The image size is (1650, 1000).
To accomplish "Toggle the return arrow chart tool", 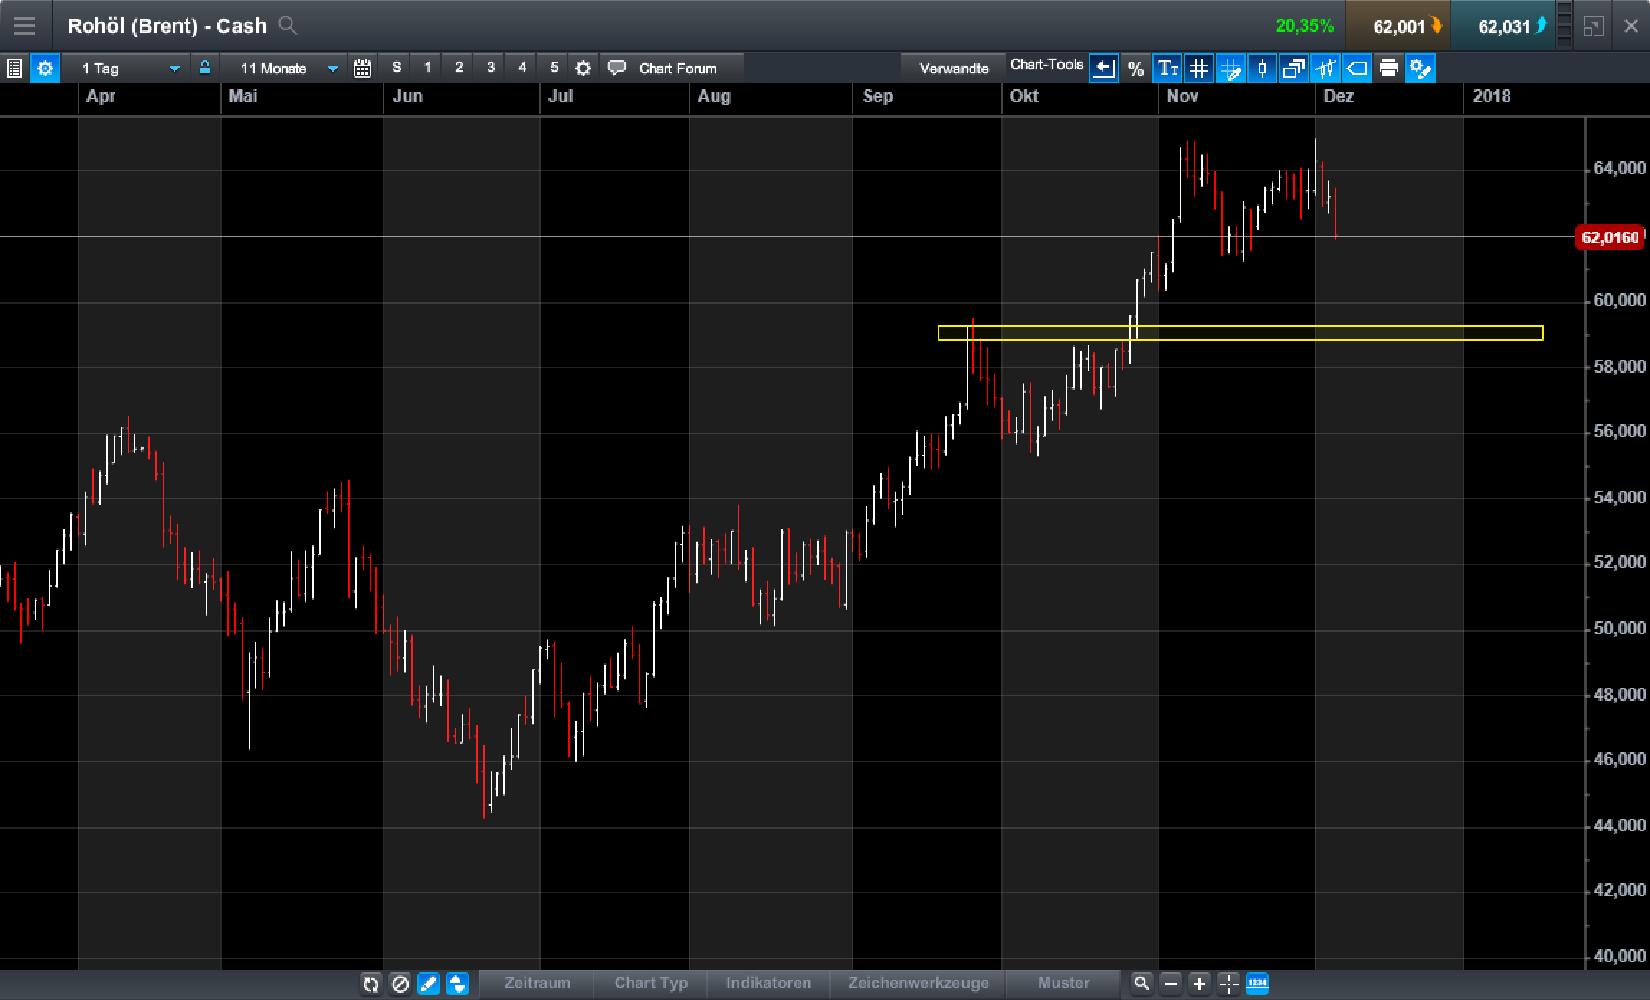I will point(1104,68).
